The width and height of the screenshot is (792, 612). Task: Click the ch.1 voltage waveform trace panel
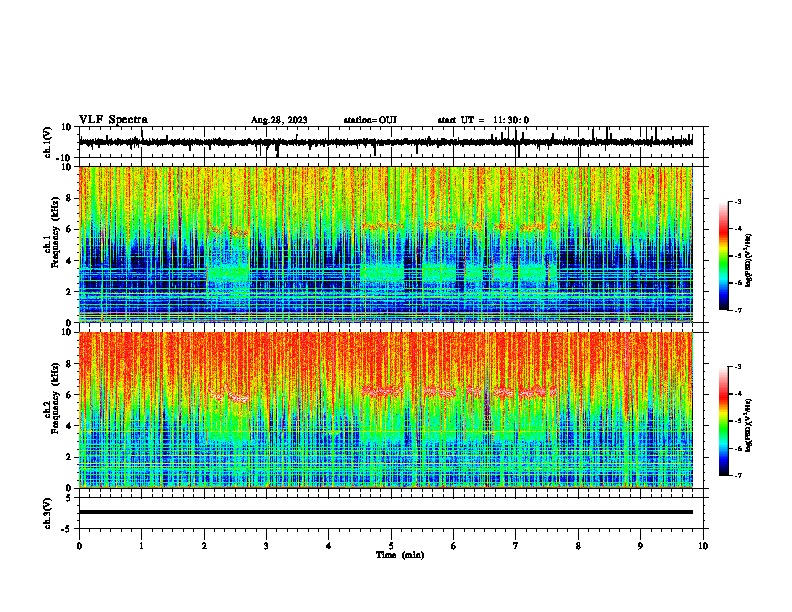point(391,142)
